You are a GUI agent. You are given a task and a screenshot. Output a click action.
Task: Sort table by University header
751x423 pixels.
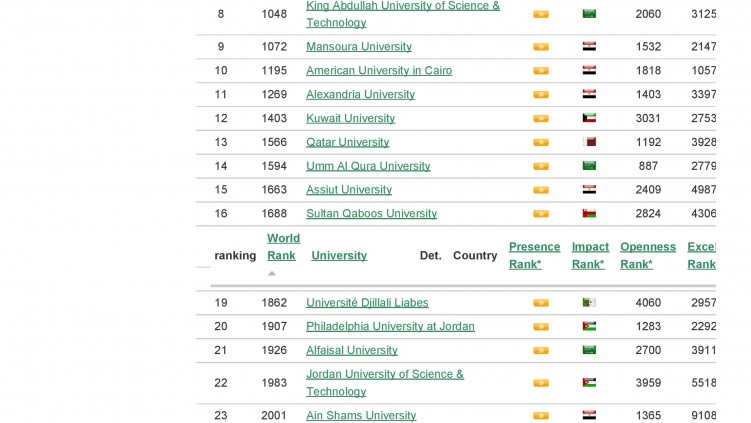(x=339, y=256)
